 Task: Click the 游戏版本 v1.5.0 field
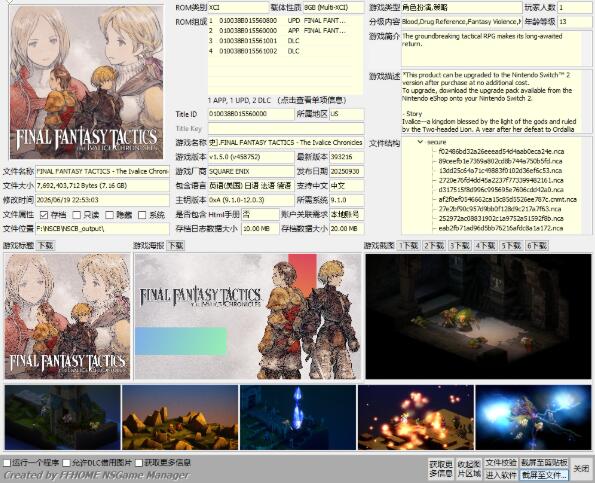click(x=251, y=157)
